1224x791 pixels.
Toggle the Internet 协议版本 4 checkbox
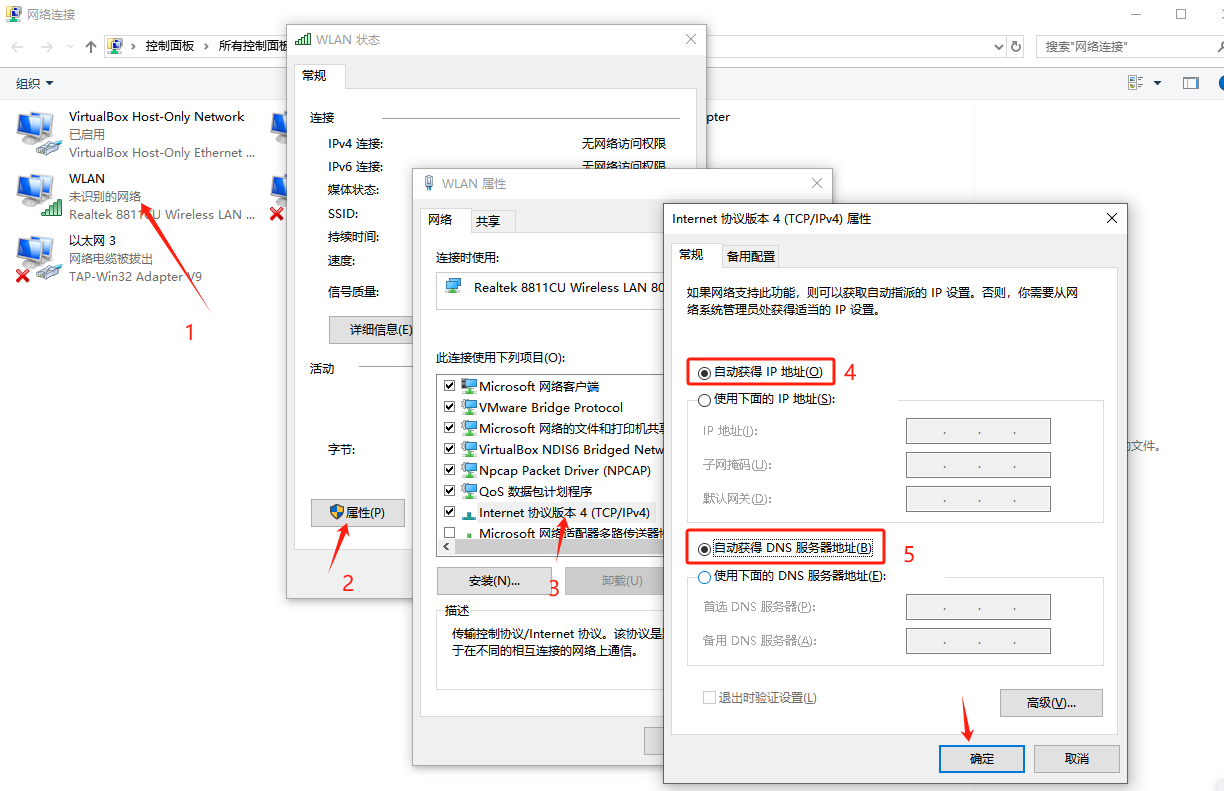(449, 512)
